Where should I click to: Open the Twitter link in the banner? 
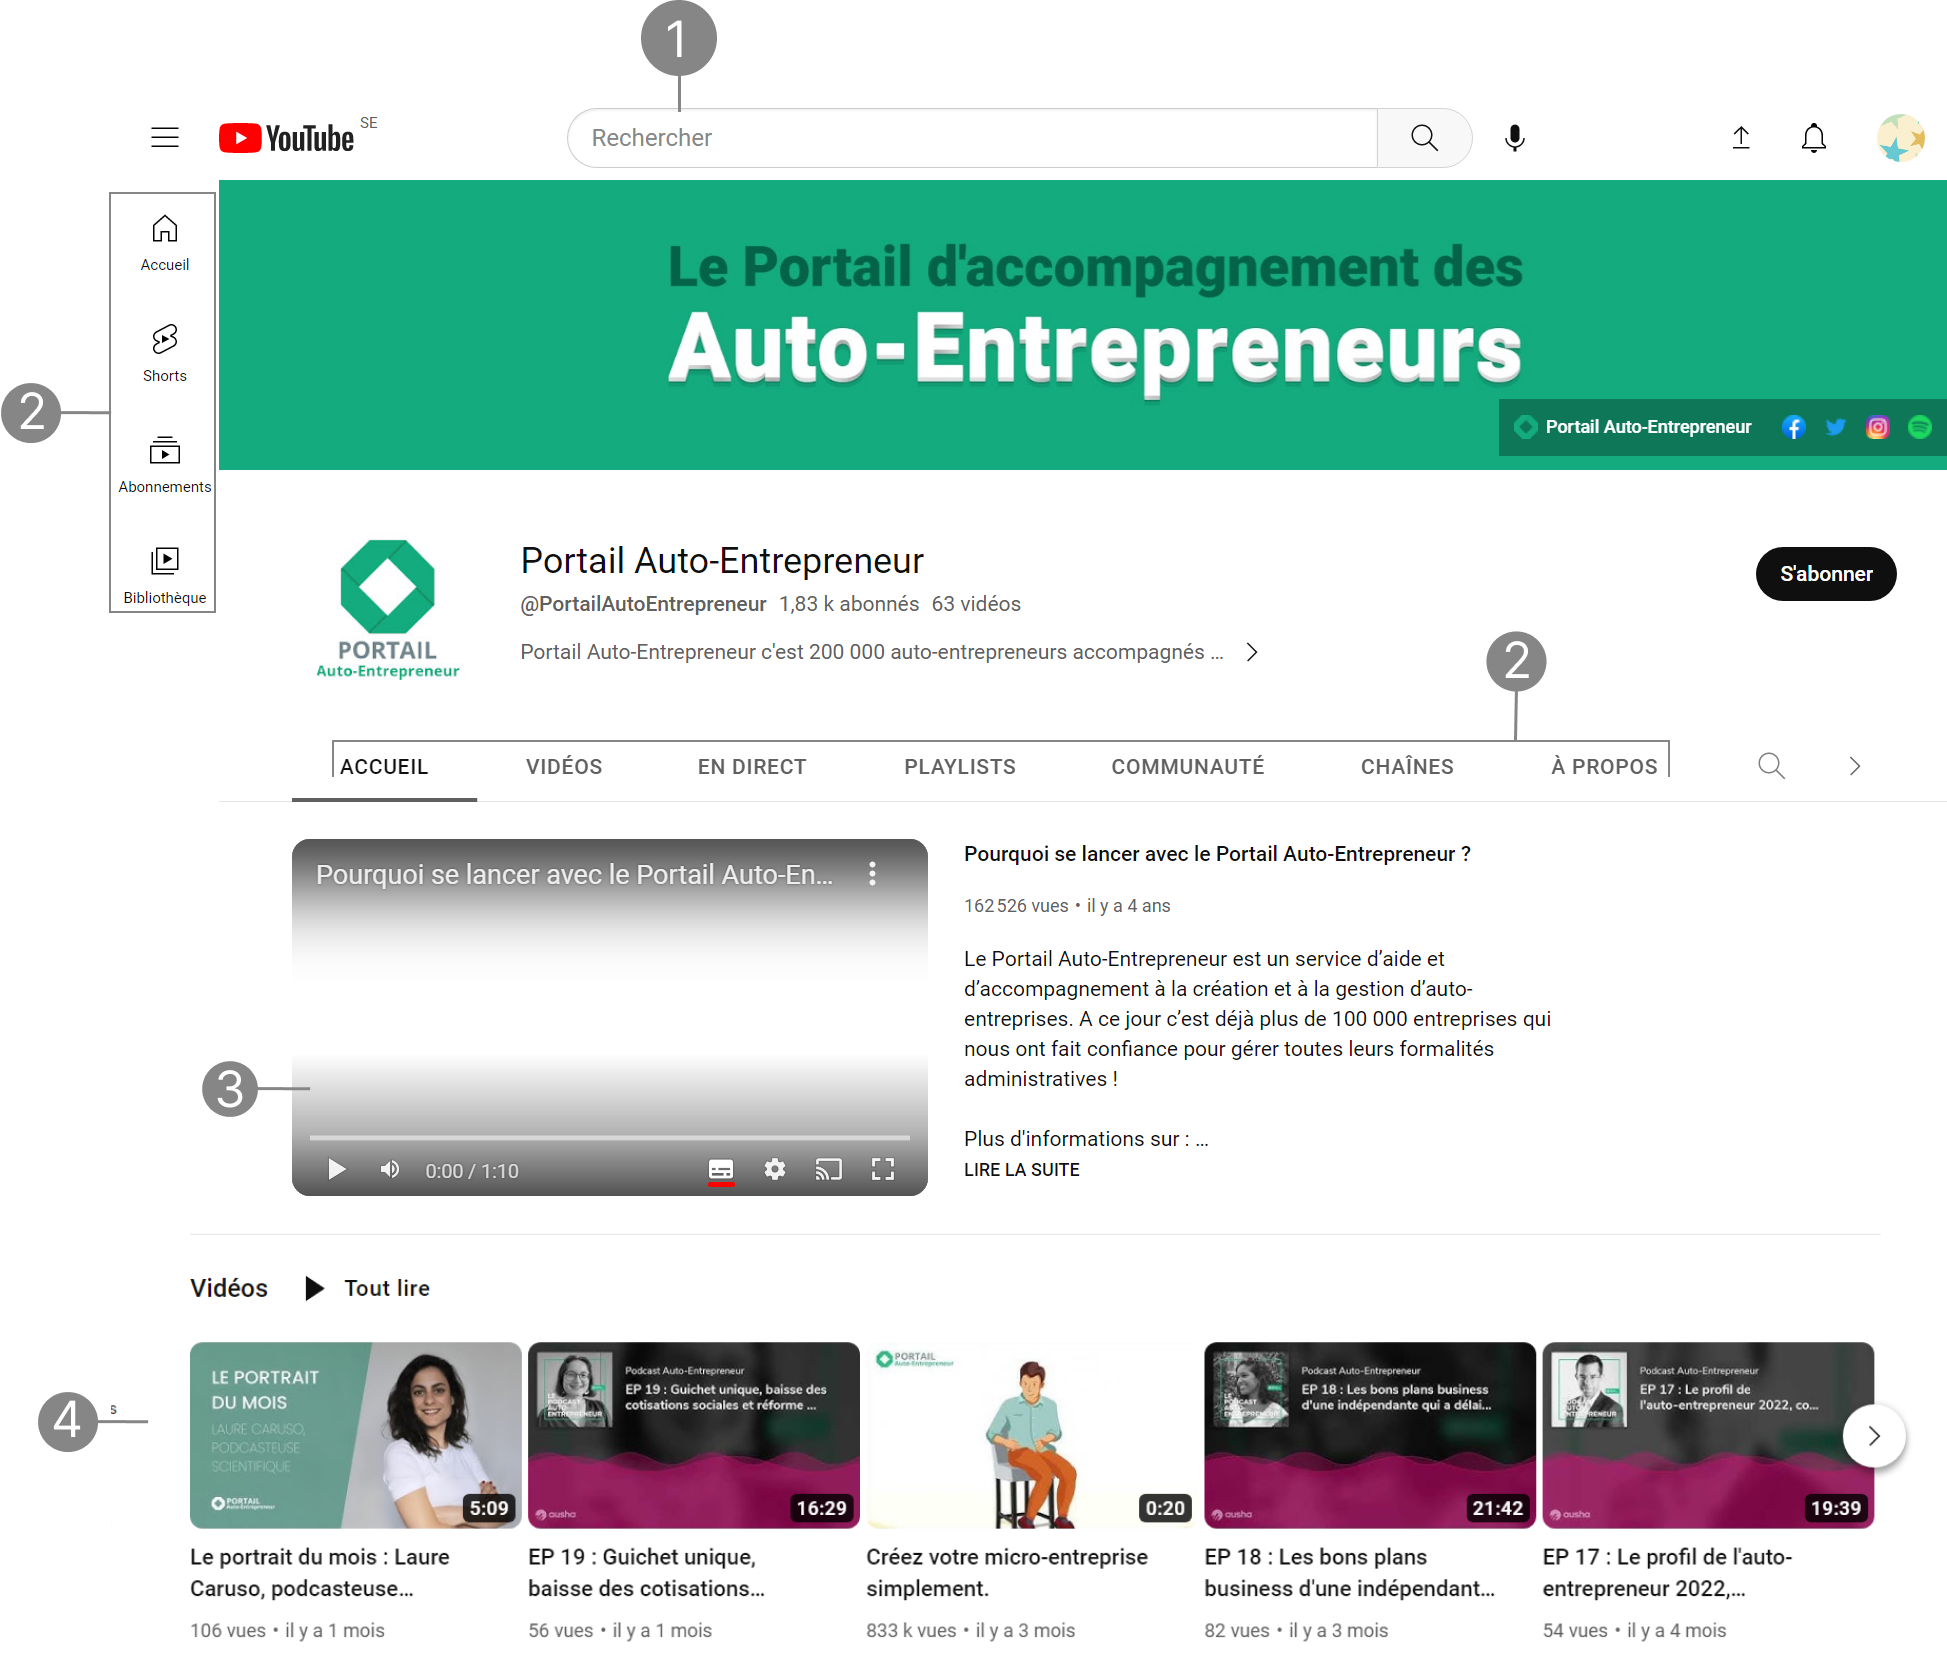click(1836, 428)
